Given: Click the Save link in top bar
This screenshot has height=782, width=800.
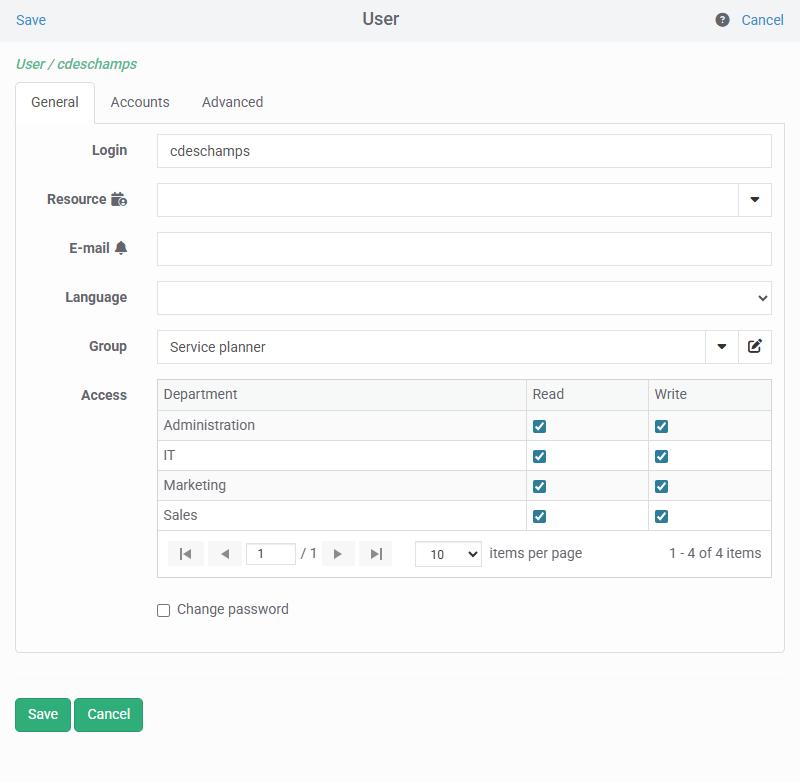Looking at the screenshot, I should coord(31,20).
